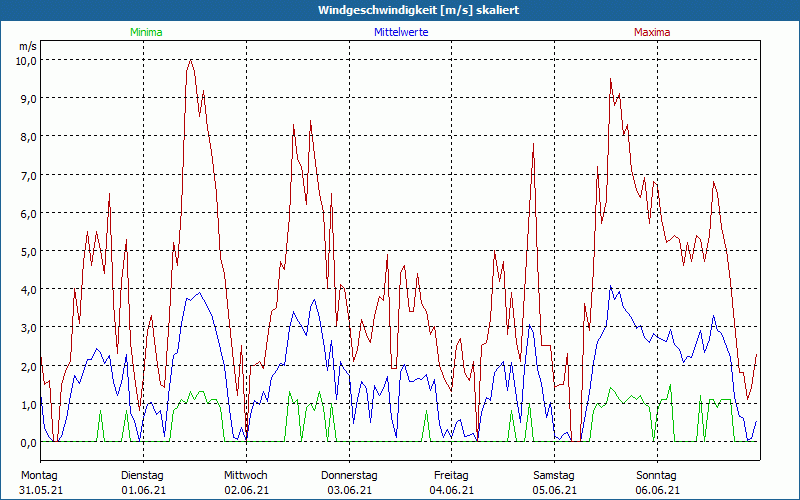The height and width of the screenshot is (500, 800).
Task: Click the Freitag day label
Action: pyautogui.click(x=451, y=475)
